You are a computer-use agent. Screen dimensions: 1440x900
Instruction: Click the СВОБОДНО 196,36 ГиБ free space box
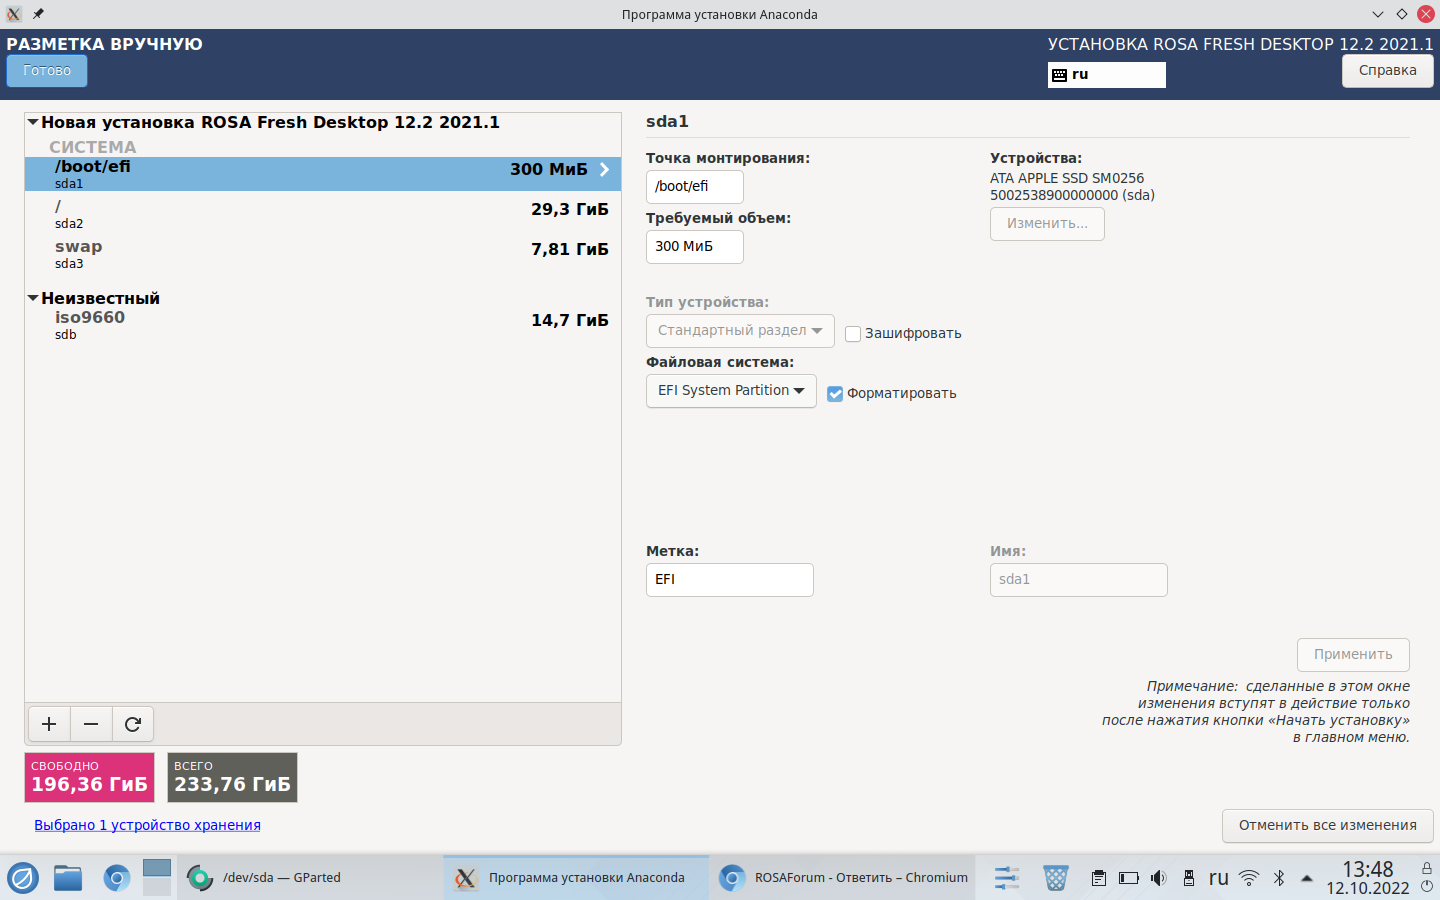tap(89, 777)
